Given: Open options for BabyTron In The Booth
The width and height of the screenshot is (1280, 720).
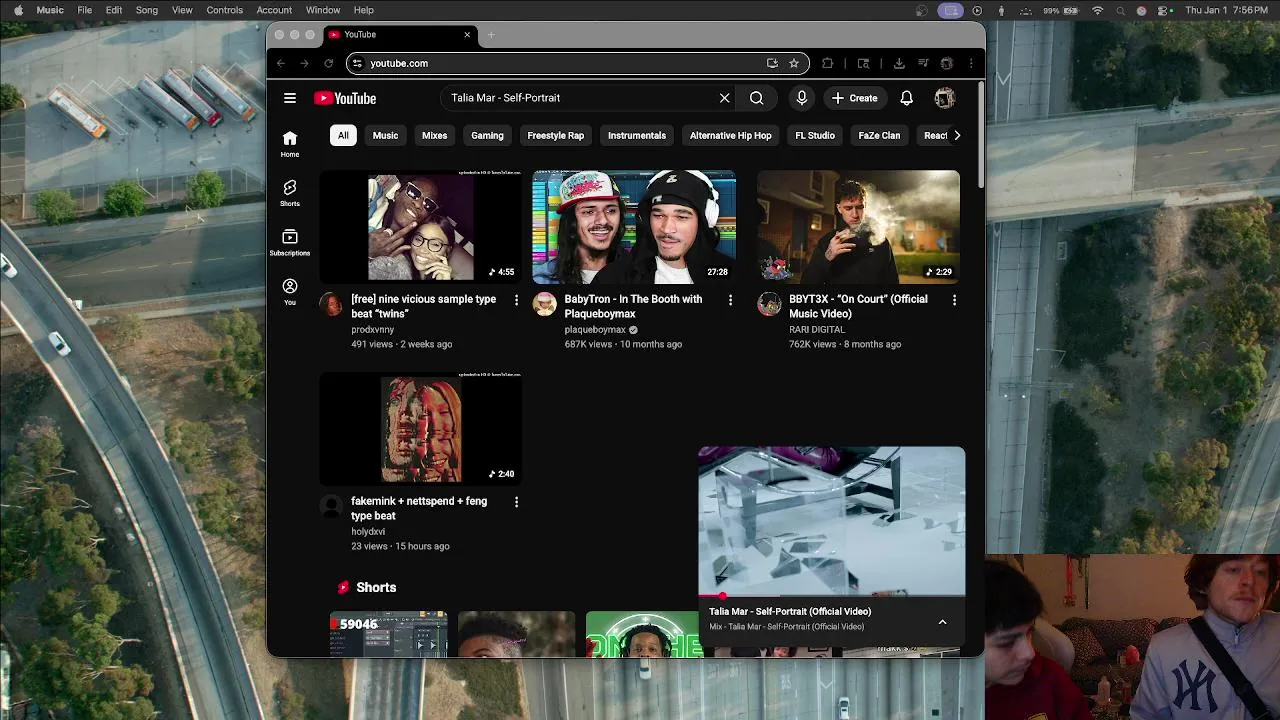Looking at the screenshot, I should pos(730,300).
